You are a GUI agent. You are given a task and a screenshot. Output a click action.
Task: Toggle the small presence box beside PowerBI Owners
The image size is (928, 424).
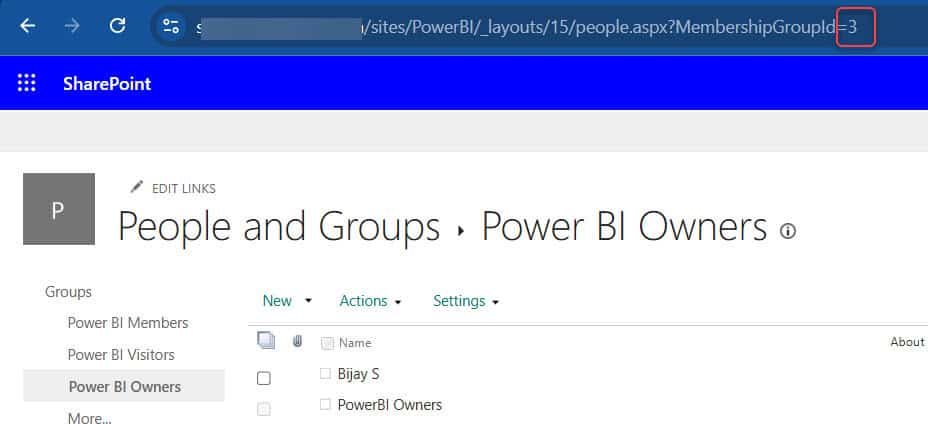coord(325,404)
